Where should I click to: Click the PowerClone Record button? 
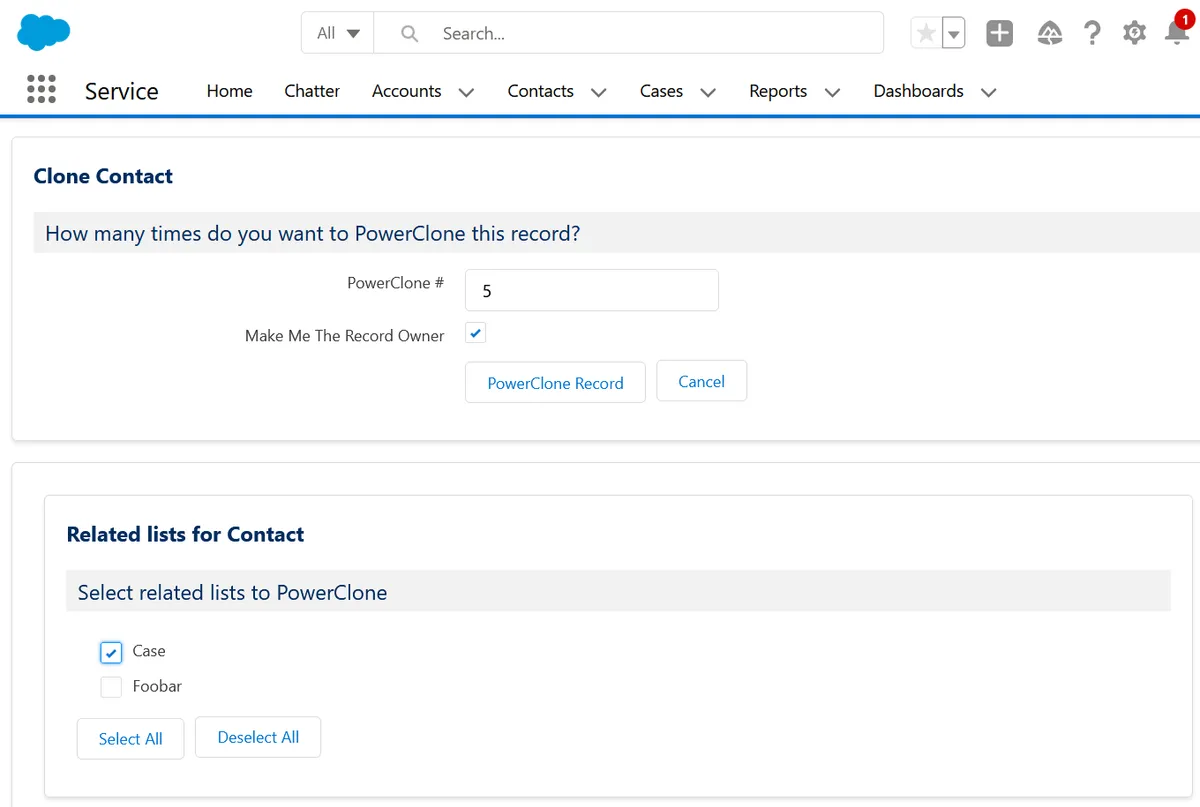tap(555, 383)
